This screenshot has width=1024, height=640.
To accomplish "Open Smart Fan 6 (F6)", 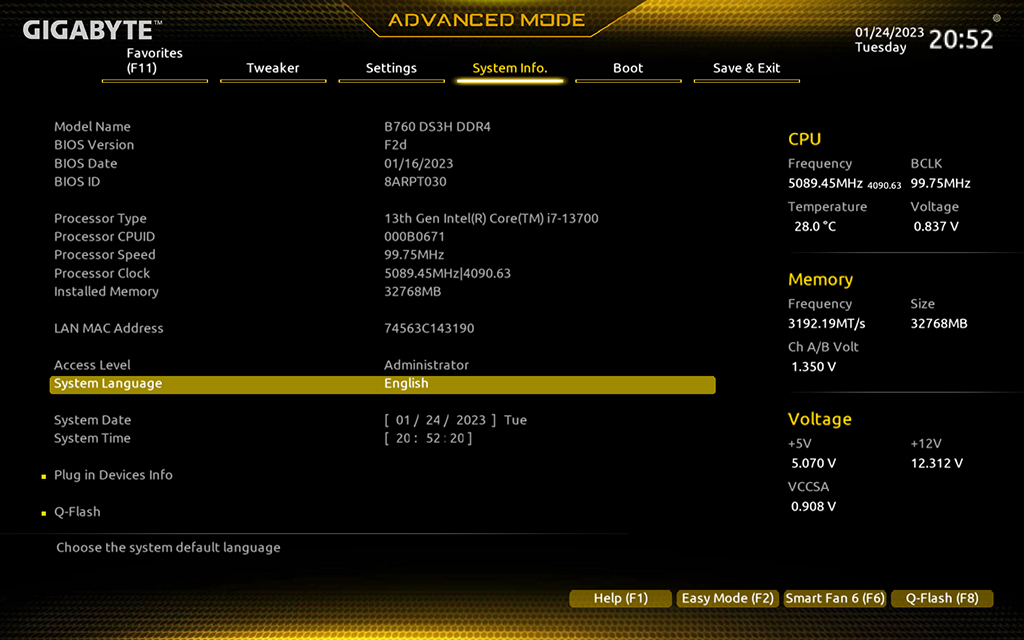I will tap(835, 598).
